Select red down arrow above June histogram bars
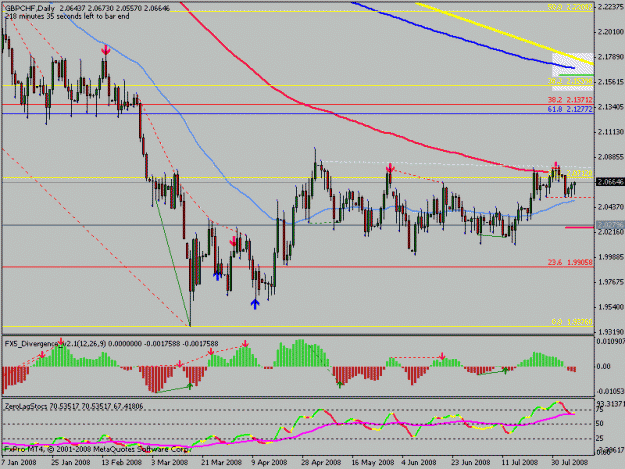 tap(442, 355)
